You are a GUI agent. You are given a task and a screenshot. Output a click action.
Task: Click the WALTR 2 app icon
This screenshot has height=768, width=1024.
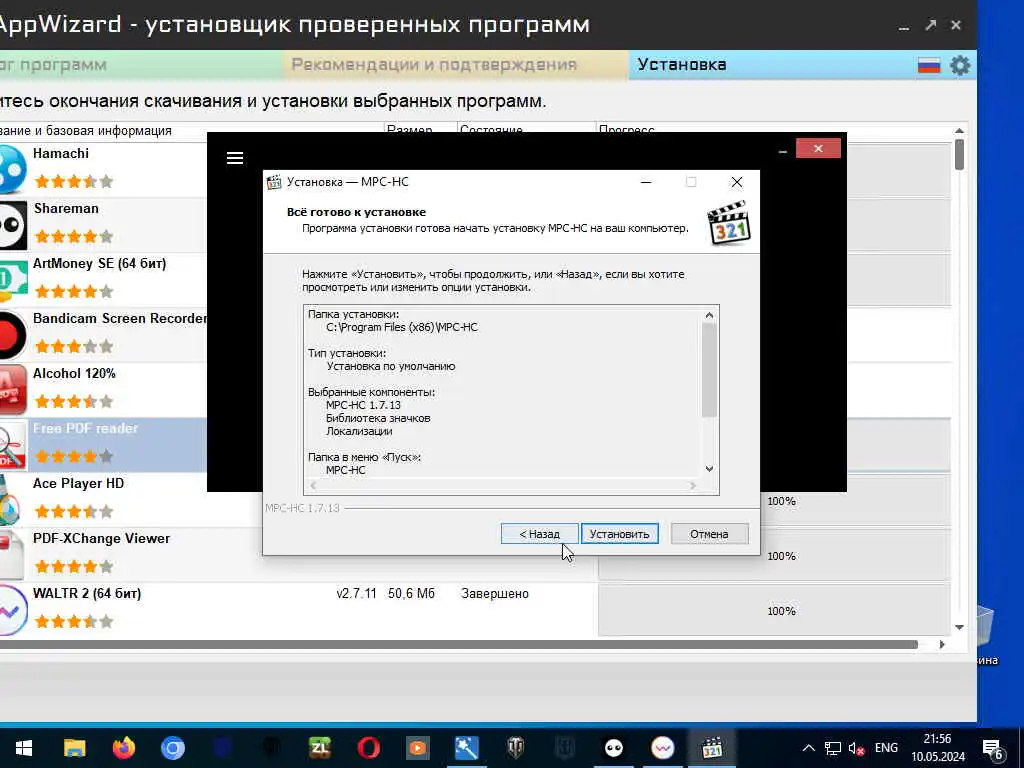point(12,610)
